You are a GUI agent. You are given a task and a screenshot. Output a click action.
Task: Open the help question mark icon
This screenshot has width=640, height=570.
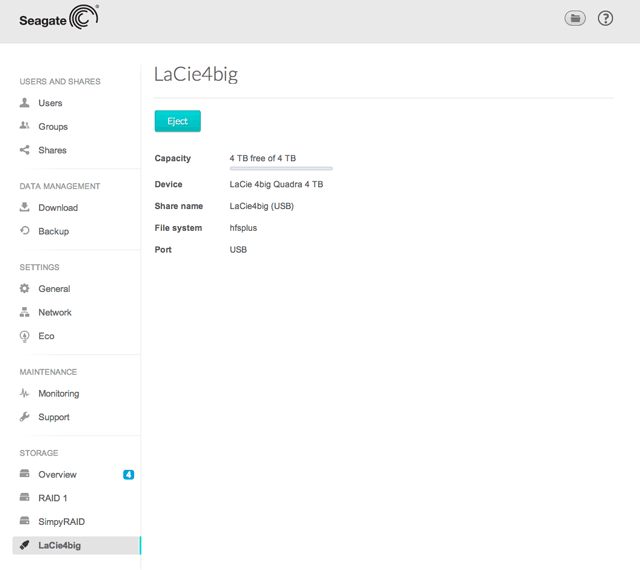coord(605,18)
